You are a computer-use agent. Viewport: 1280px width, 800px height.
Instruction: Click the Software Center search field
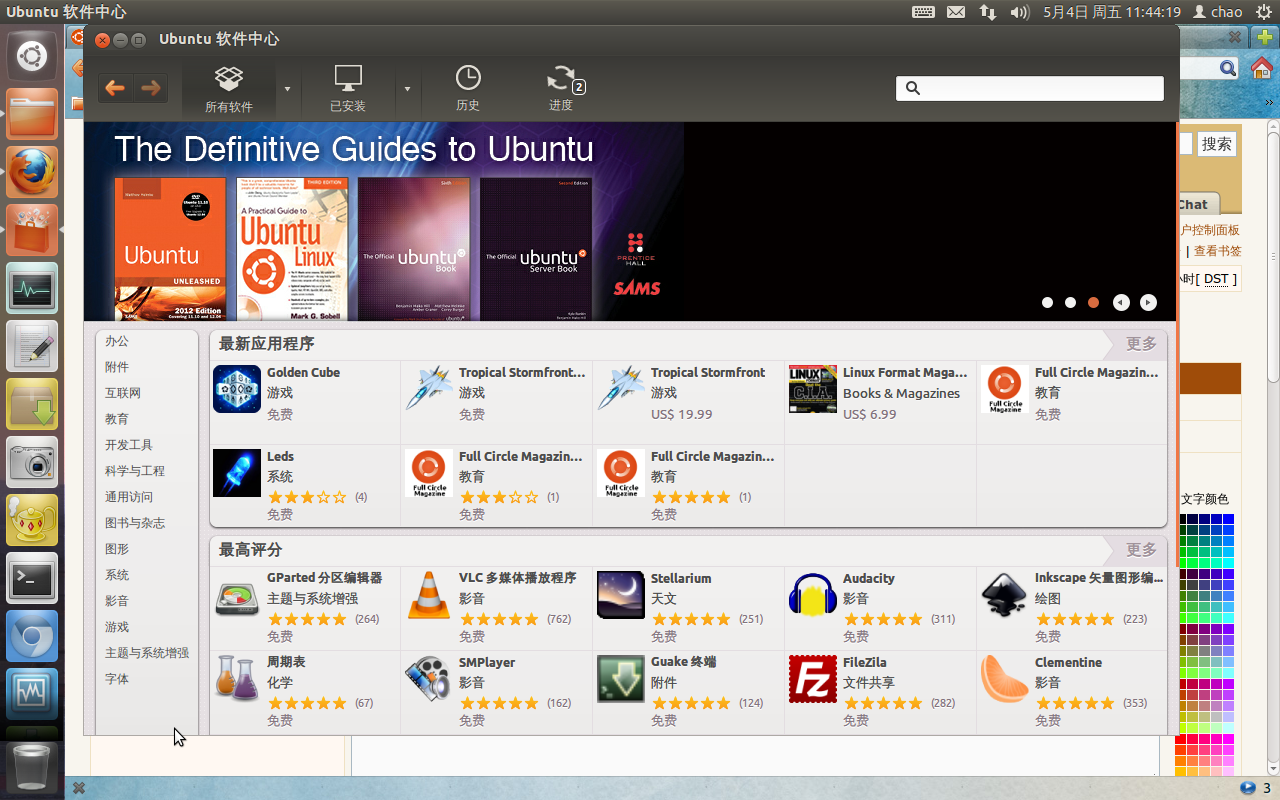pos(1030,88)
